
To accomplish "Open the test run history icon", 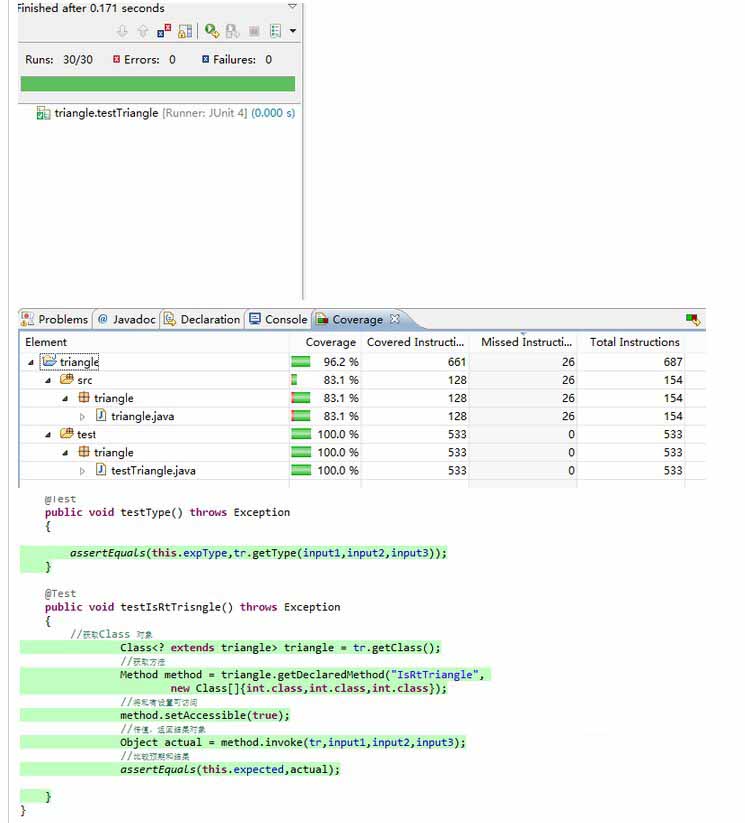I will pyautogui.click(x=275, y=31).
